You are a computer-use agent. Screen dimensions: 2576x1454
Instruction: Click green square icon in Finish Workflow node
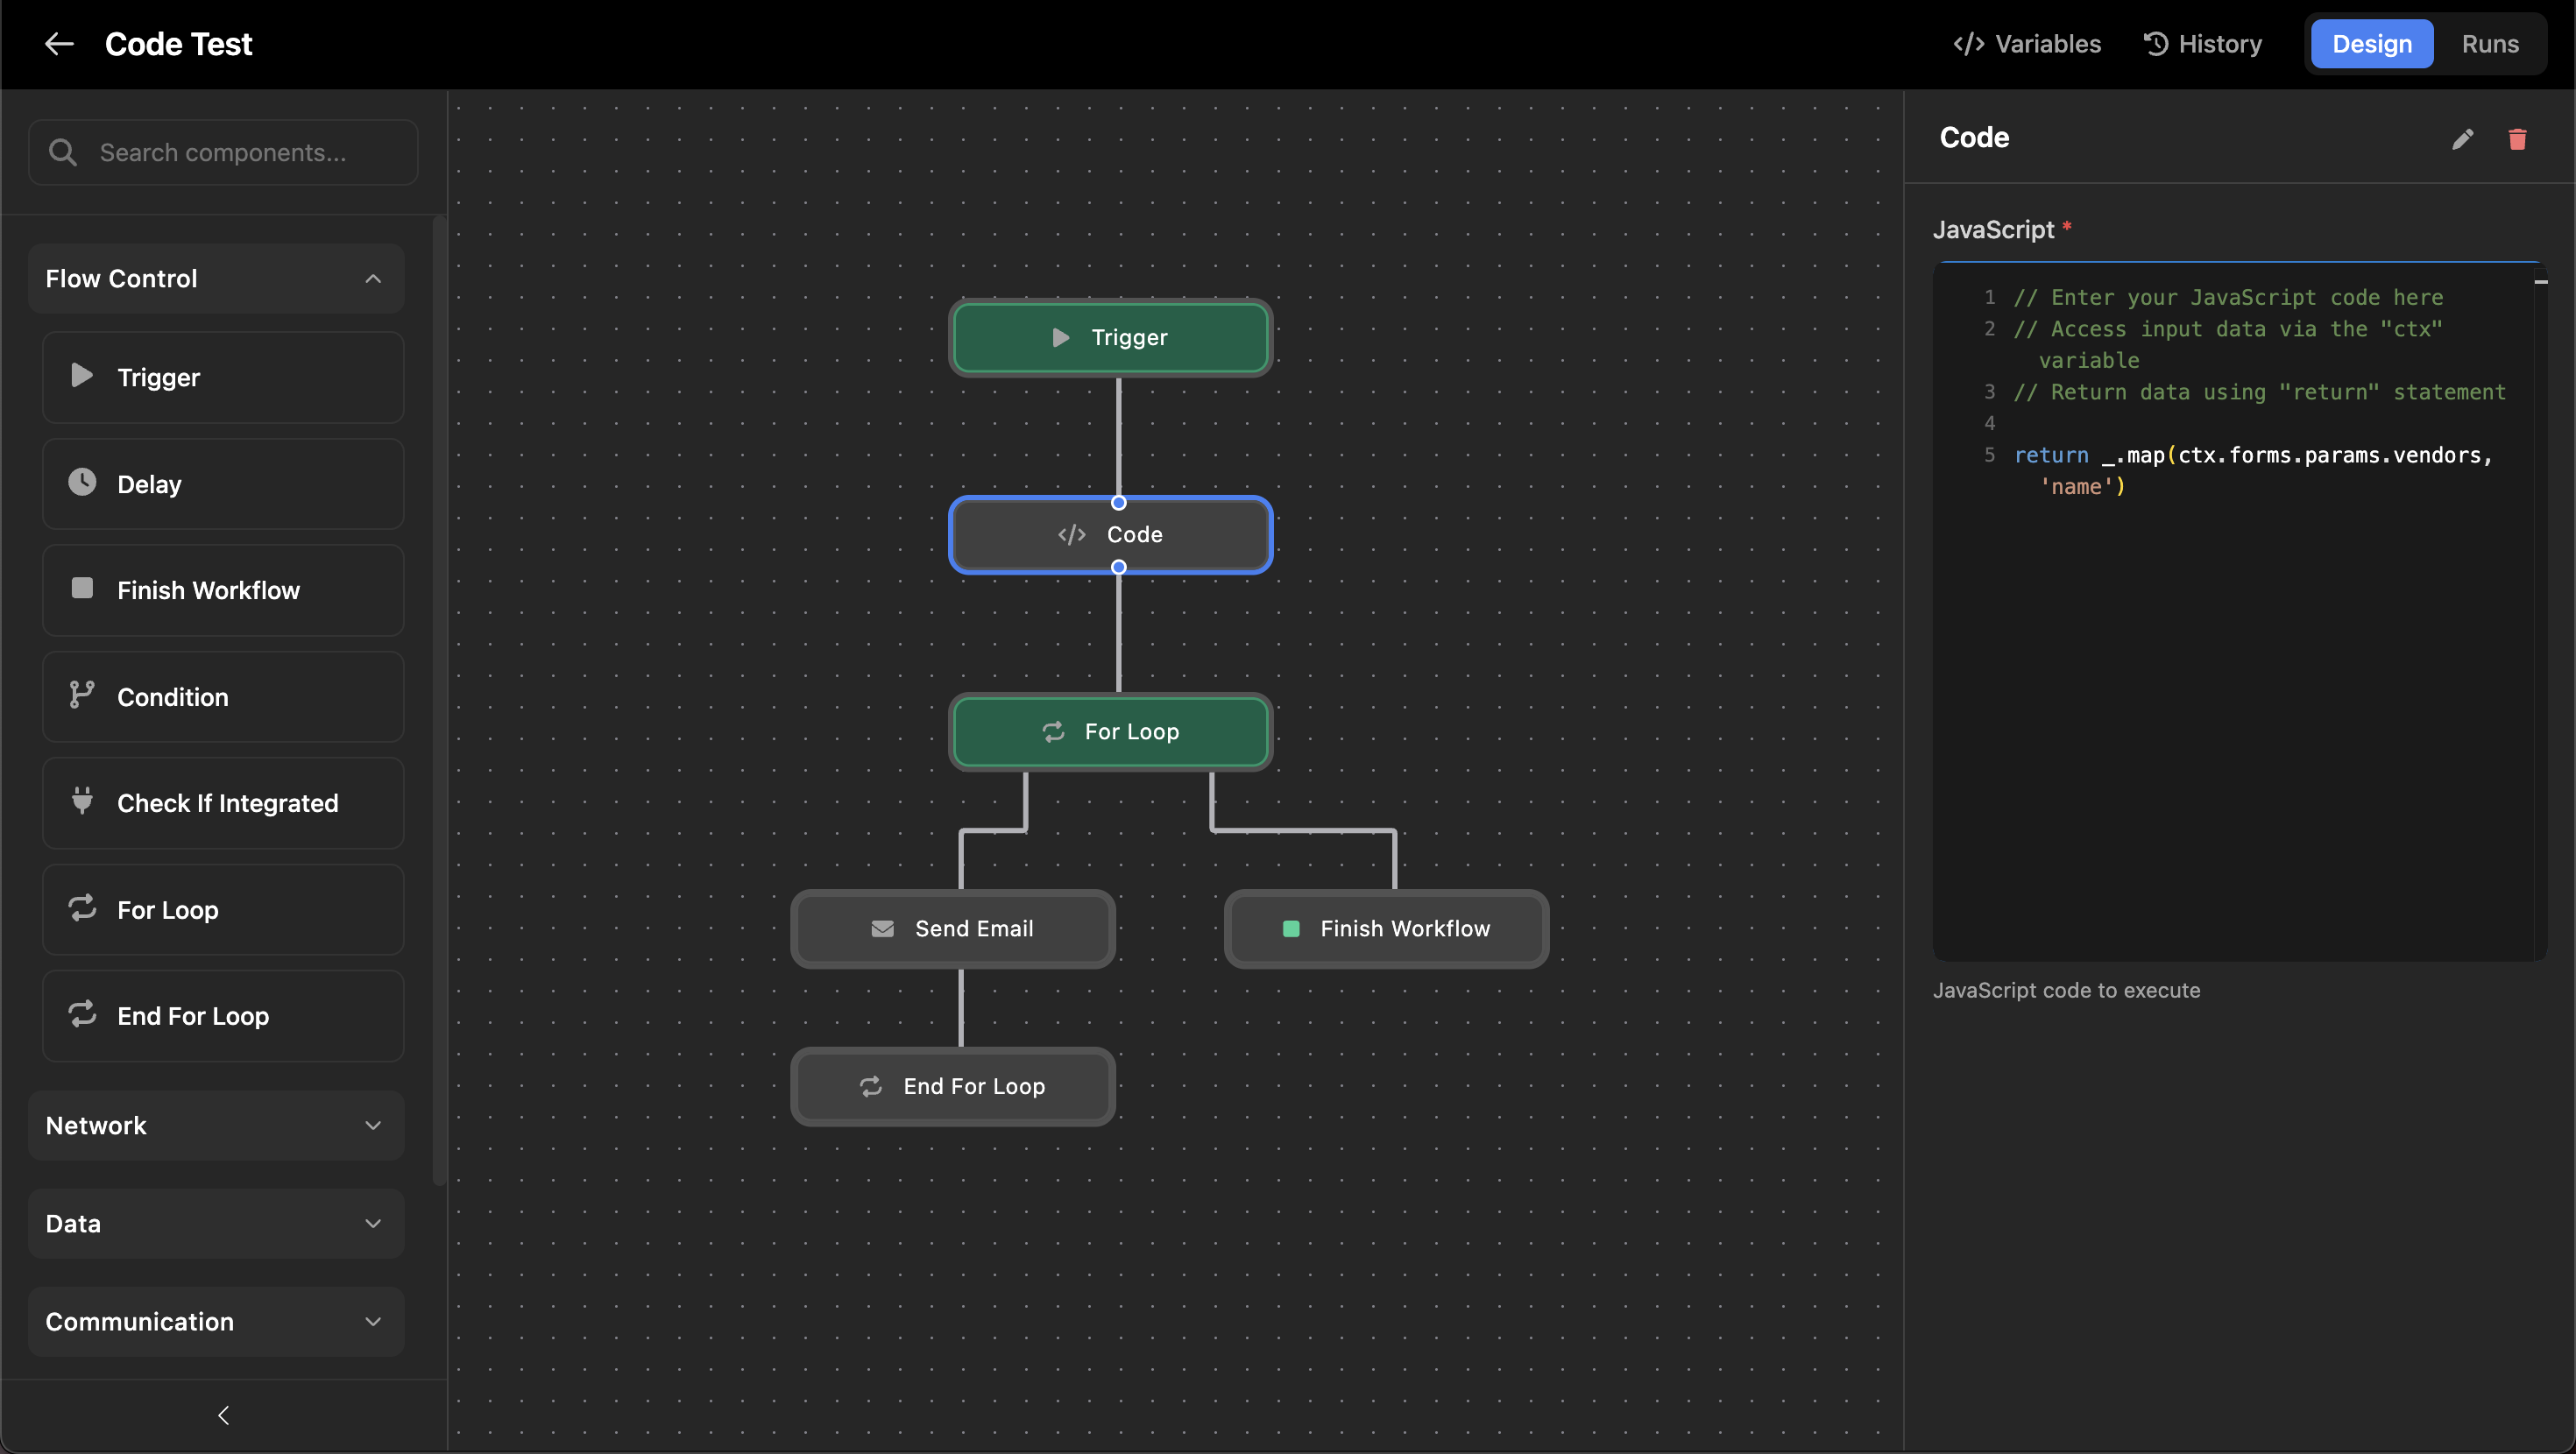pyautogui.click(x=1291, y=929)
